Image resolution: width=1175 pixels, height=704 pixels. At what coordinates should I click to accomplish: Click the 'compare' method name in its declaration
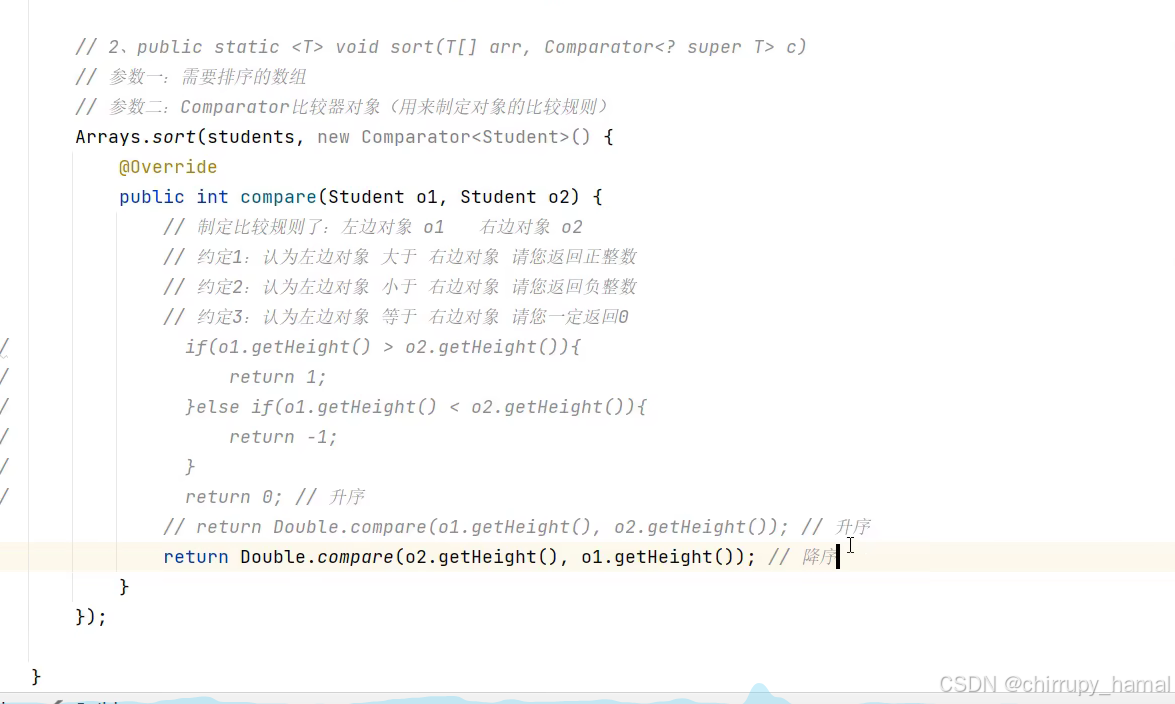[x=278, y=197]
